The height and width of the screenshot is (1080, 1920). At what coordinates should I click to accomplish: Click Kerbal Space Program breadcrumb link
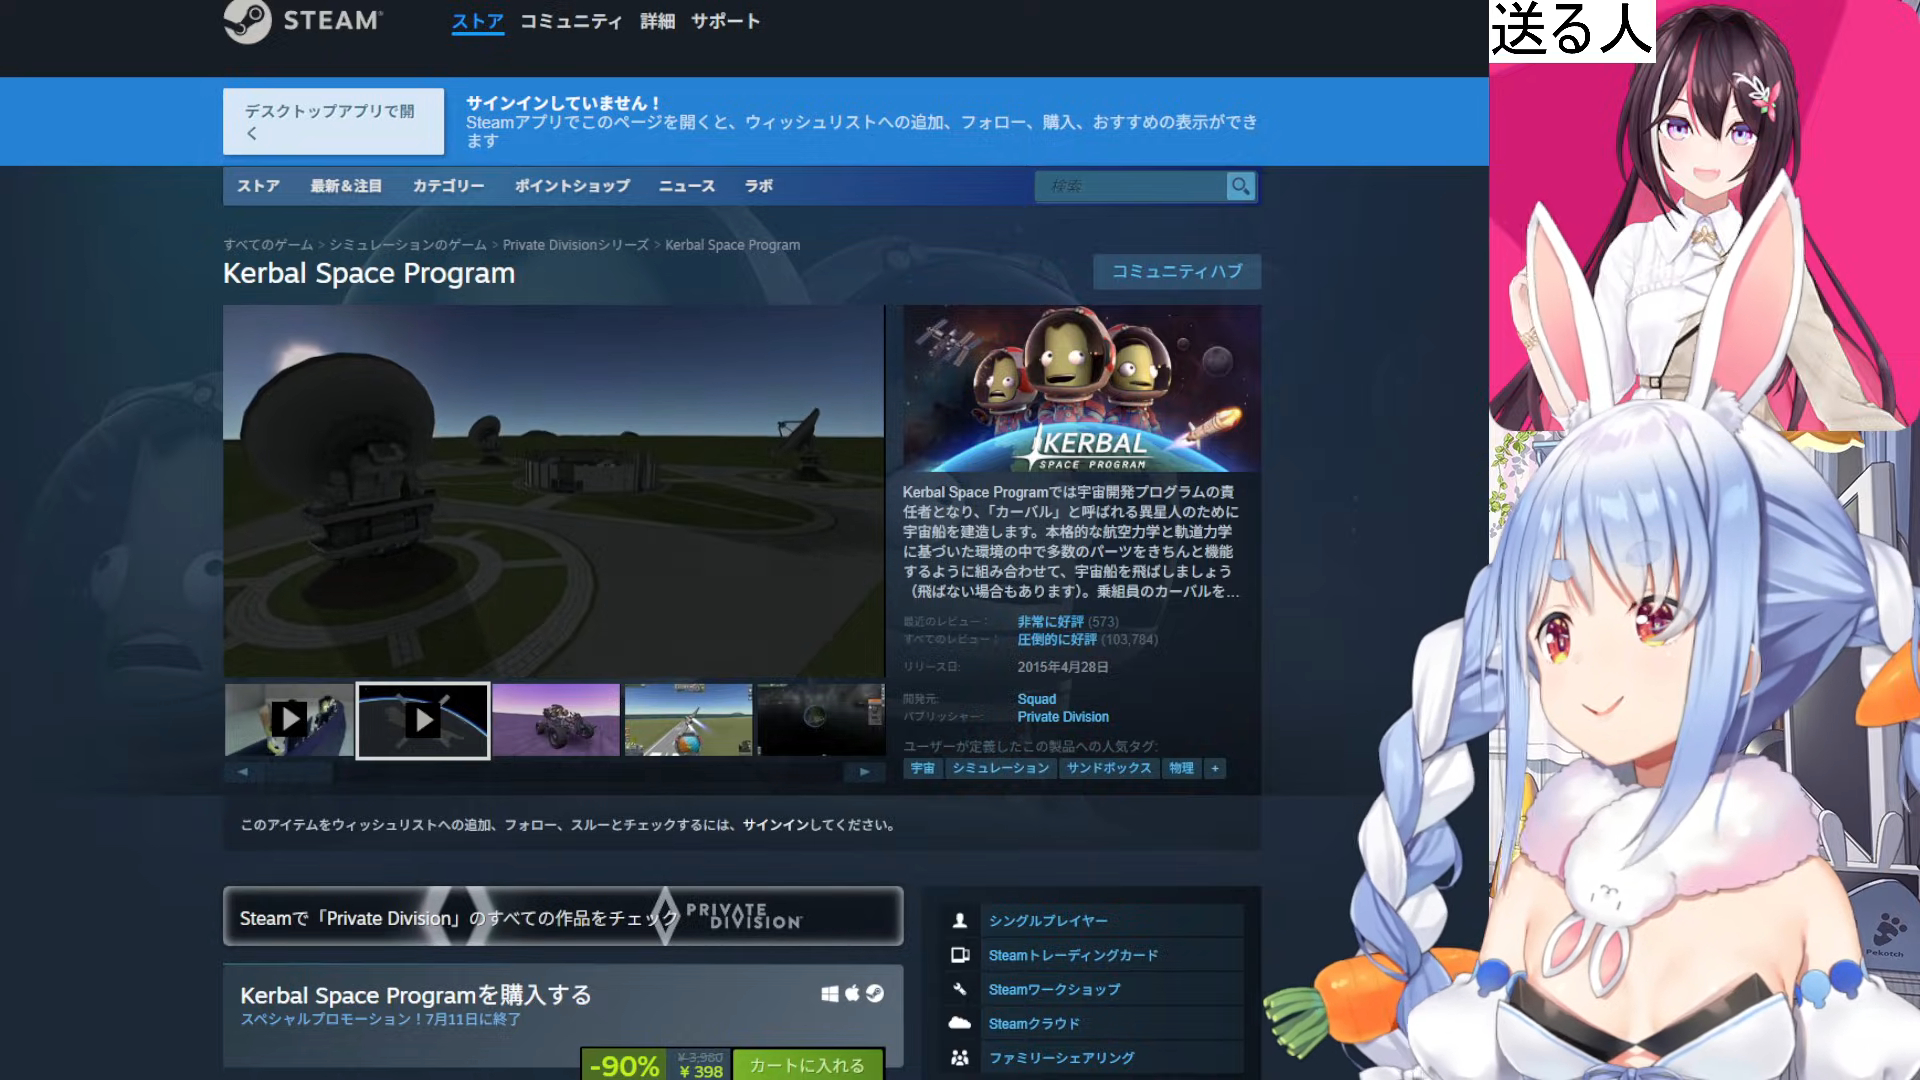732,245
